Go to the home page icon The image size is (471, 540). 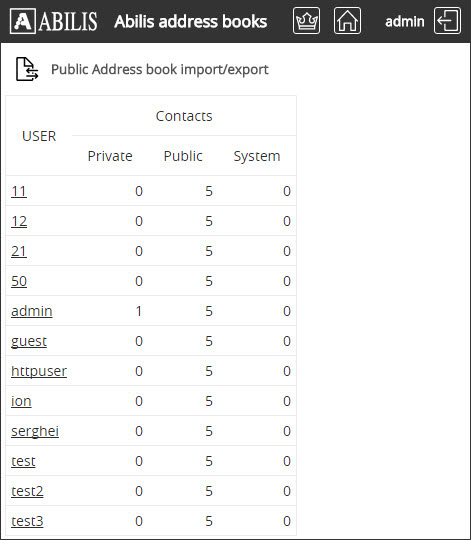[x=347, y=21]
